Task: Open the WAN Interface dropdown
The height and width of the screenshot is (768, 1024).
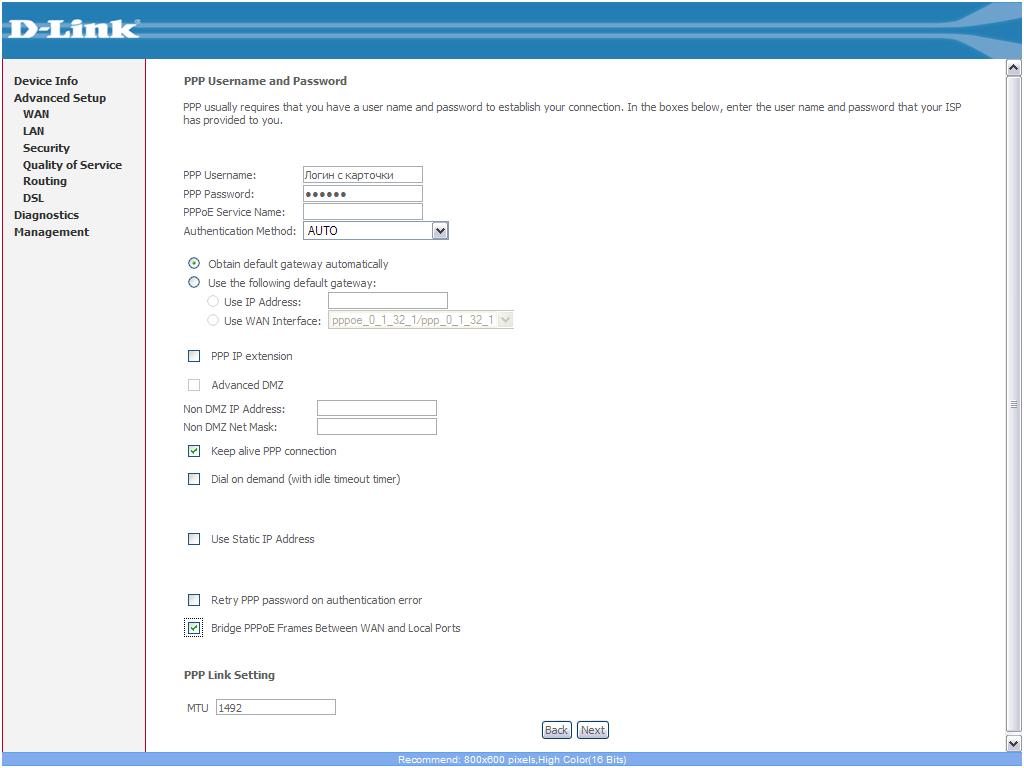Action: click(x=421, y=320)
